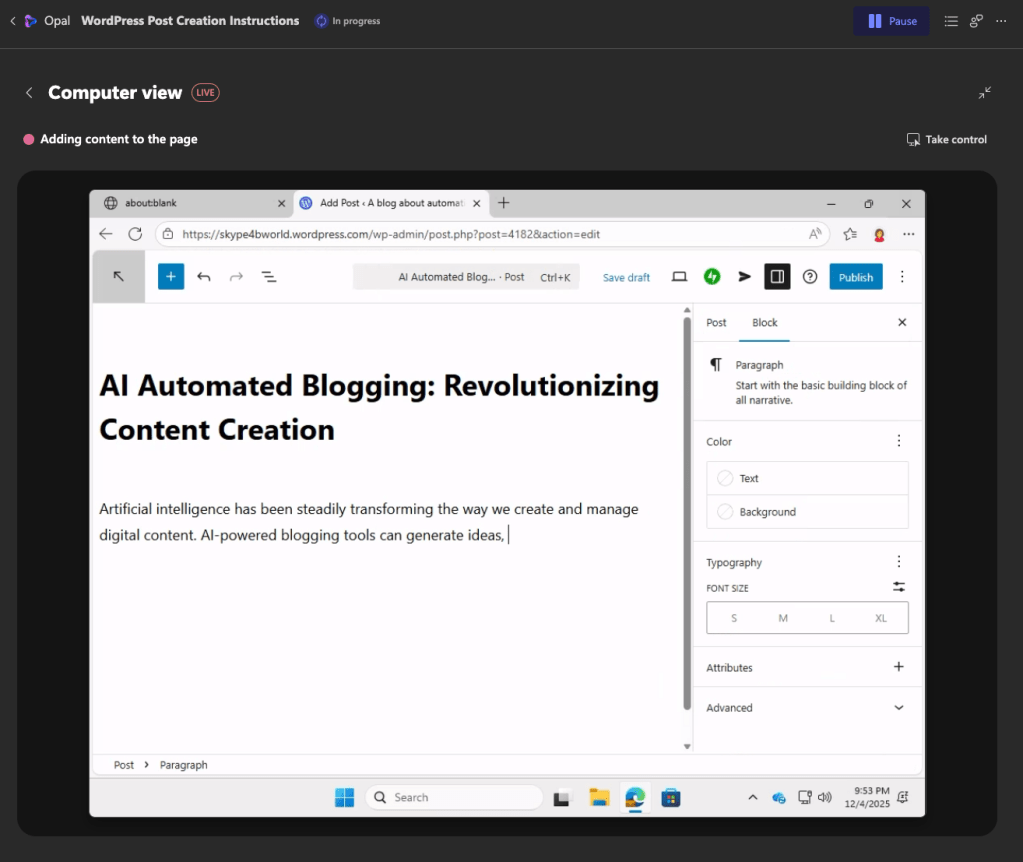Switch to the Post tab in sidebar
Viewport: 1023px width, 862px height.
click(x=716, y=323)
